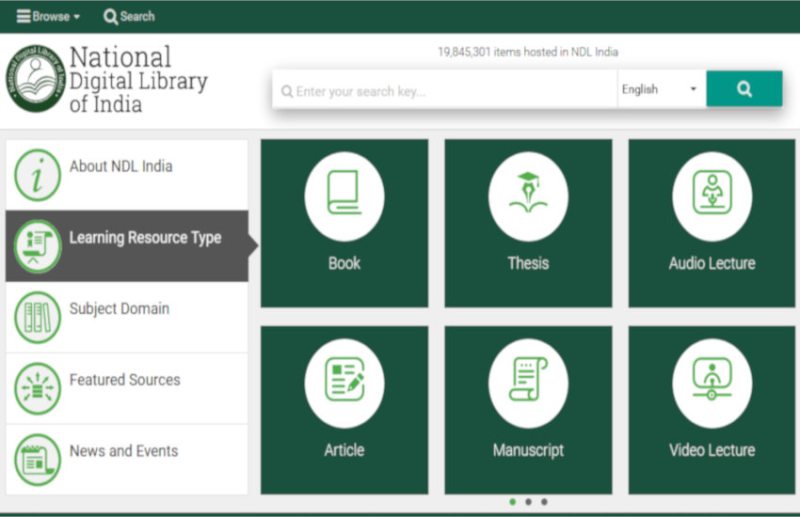Viewport: 800px width, 517px height.
Task: Open the Browse dropdown menu
Action: tap(48, 16)
